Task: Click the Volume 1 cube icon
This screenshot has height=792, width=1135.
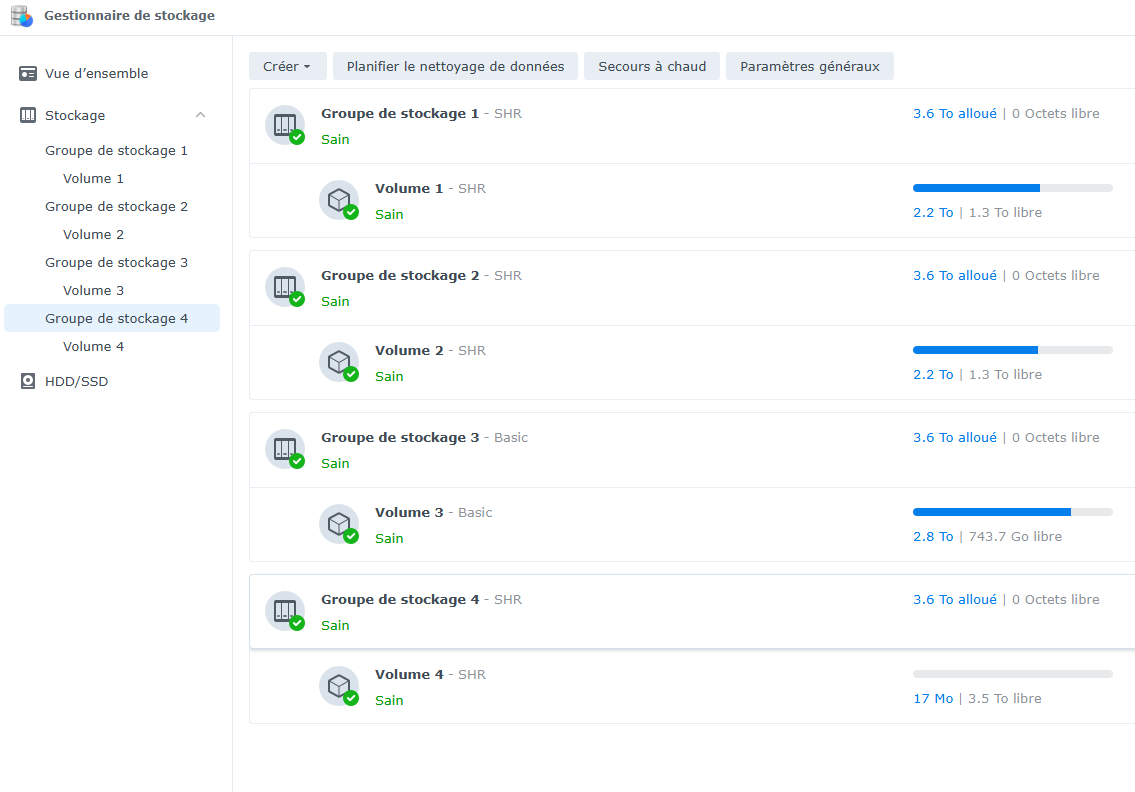Action: 338,199
